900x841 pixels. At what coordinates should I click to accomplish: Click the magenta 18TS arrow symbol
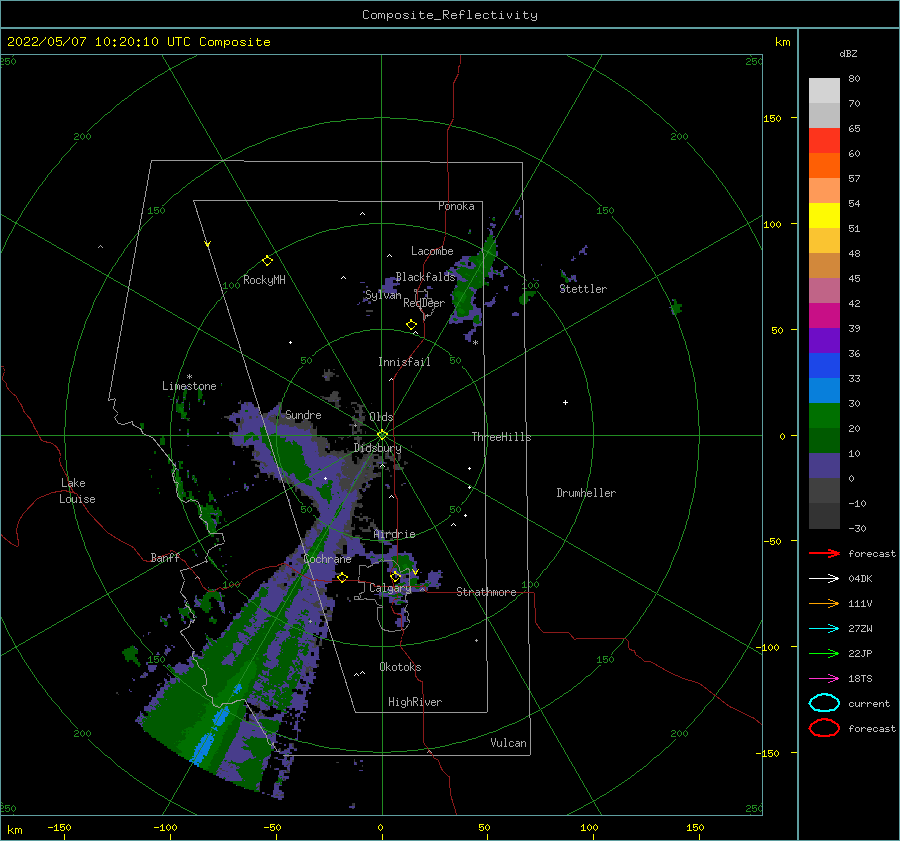(x=824, y=679)
